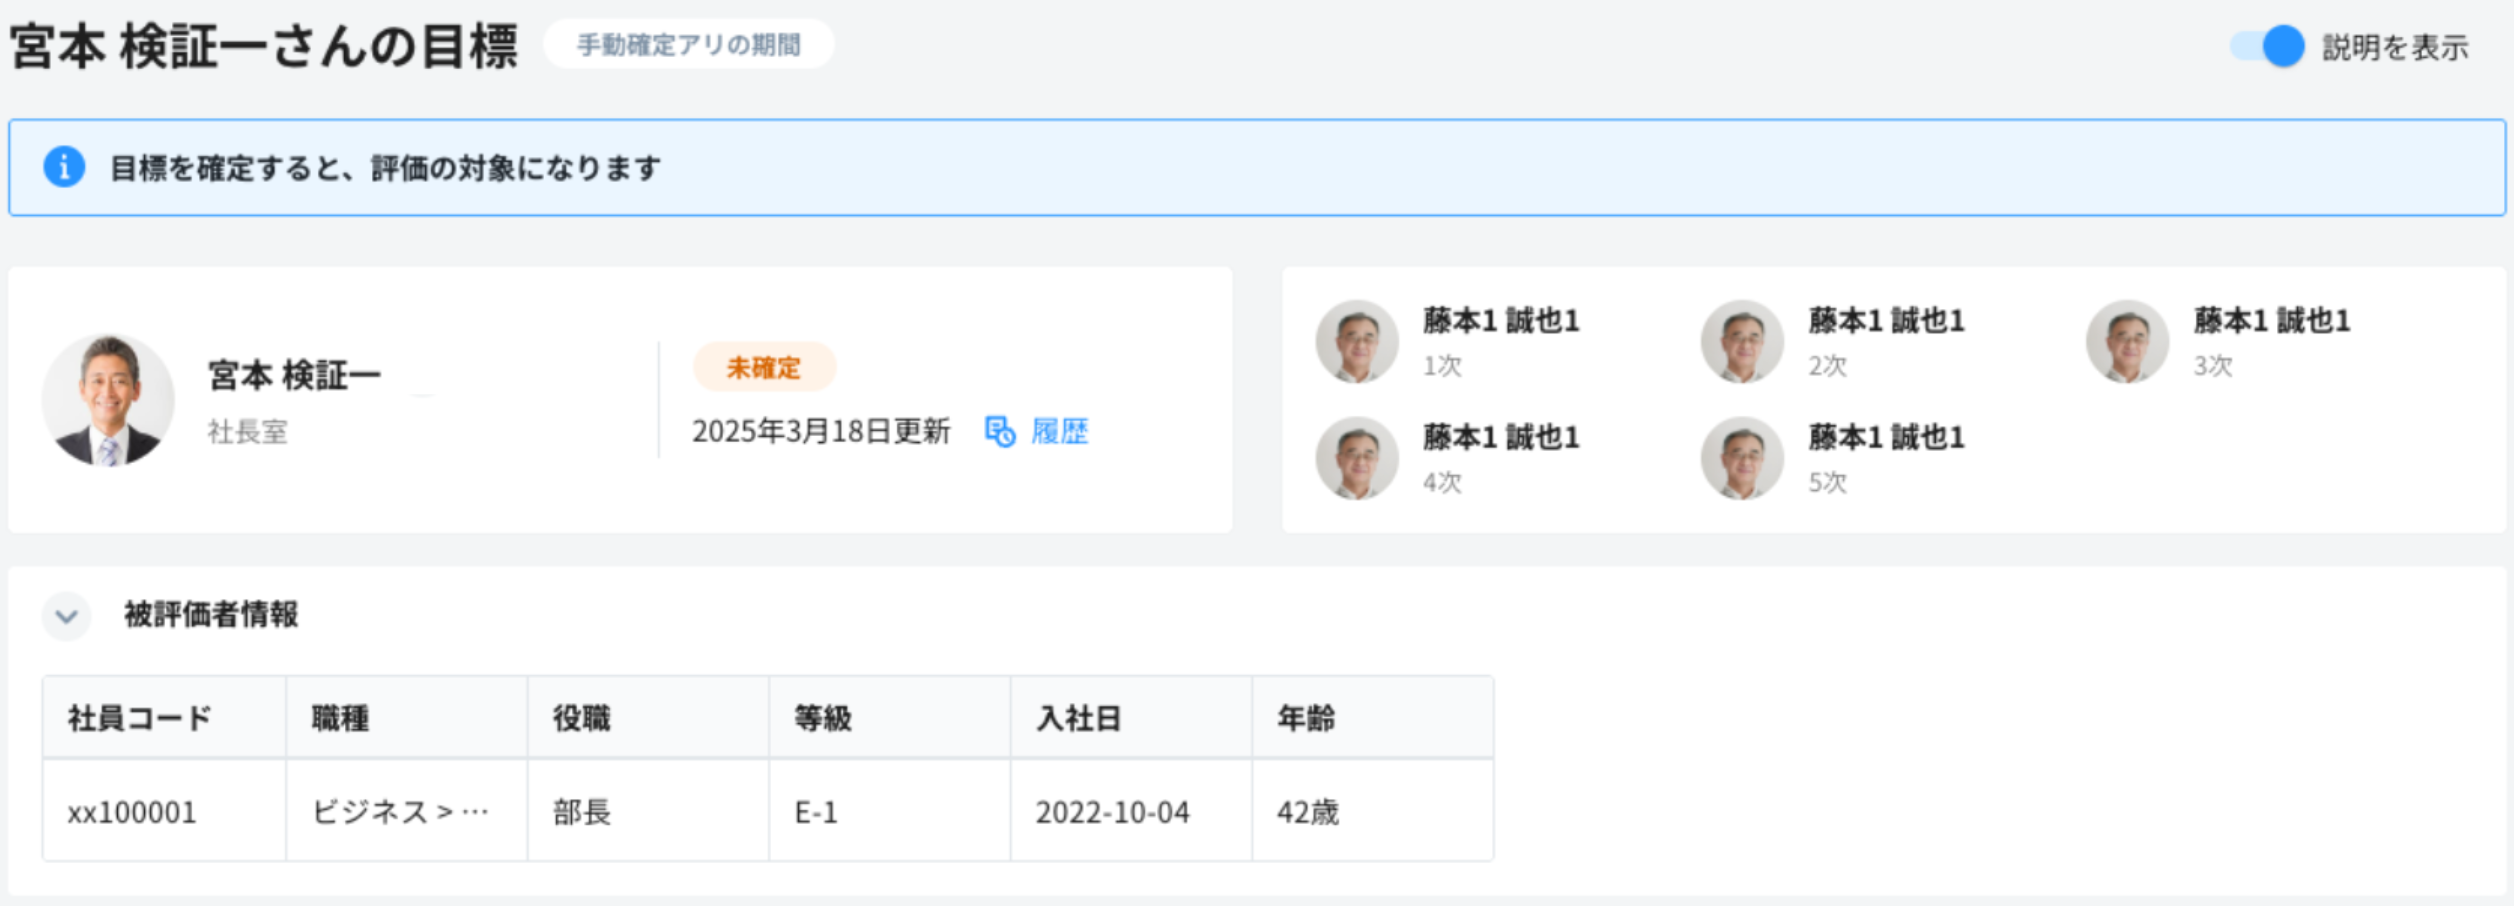Collapse the 被評価者情報 section chevron
The image size is (2514, 906).
click(x=66, y=618)
